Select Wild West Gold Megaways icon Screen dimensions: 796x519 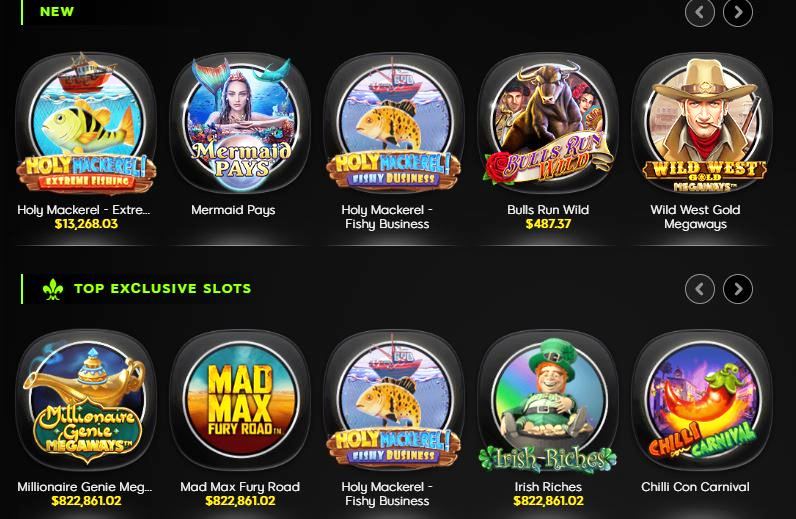click(x=703, y=123)
